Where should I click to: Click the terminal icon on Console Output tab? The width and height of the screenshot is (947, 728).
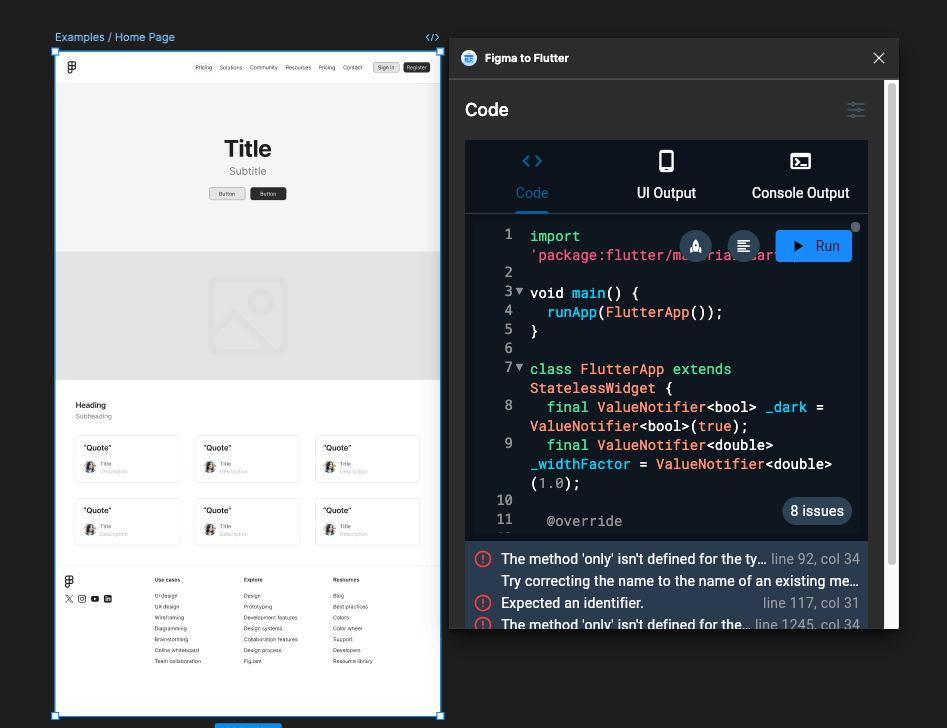tap(800, 161)
